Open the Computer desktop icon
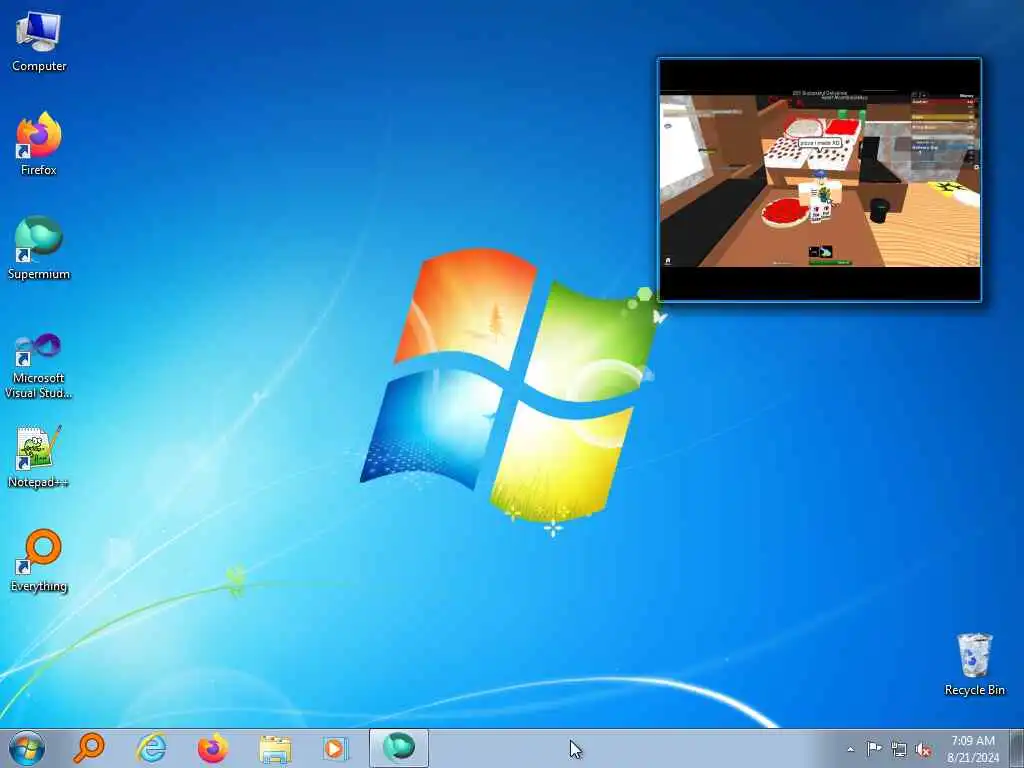 click(39, 42)
